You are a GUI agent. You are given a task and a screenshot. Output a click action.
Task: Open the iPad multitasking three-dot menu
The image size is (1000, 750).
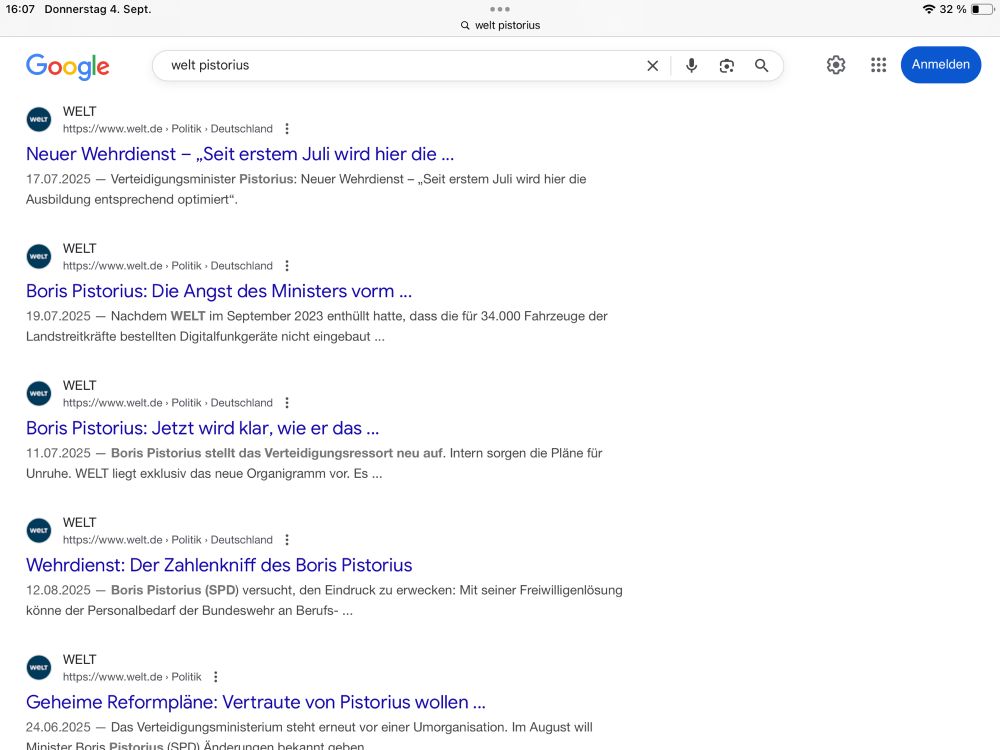500,9
